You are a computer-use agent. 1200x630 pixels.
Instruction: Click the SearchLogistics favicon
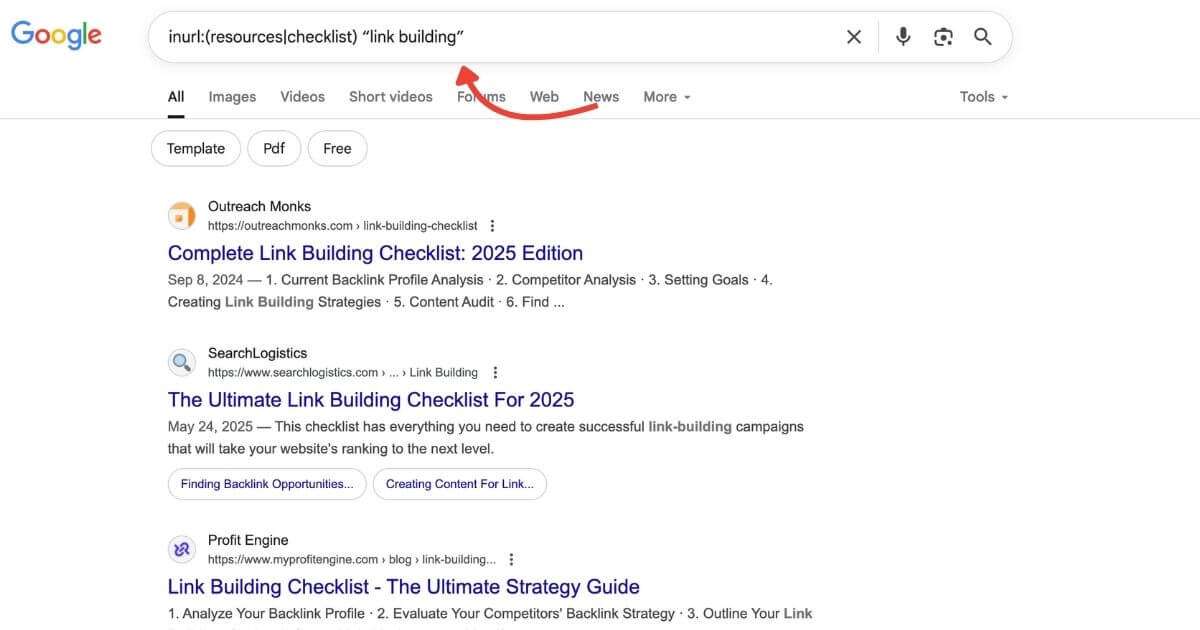coord(181,362)
